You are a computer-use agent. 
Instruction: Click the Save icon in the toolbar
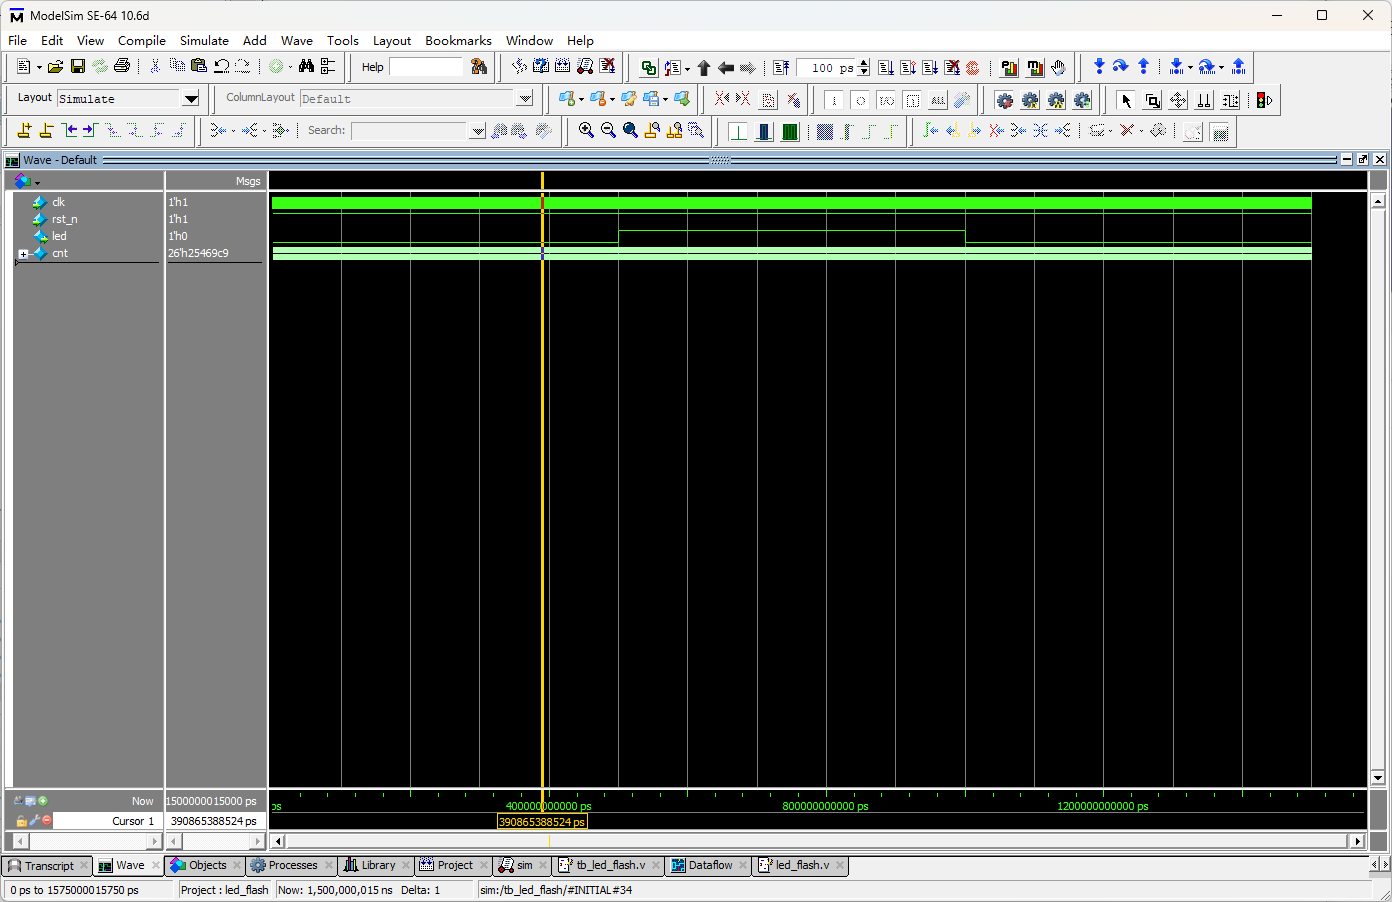(x=77, y=66)
